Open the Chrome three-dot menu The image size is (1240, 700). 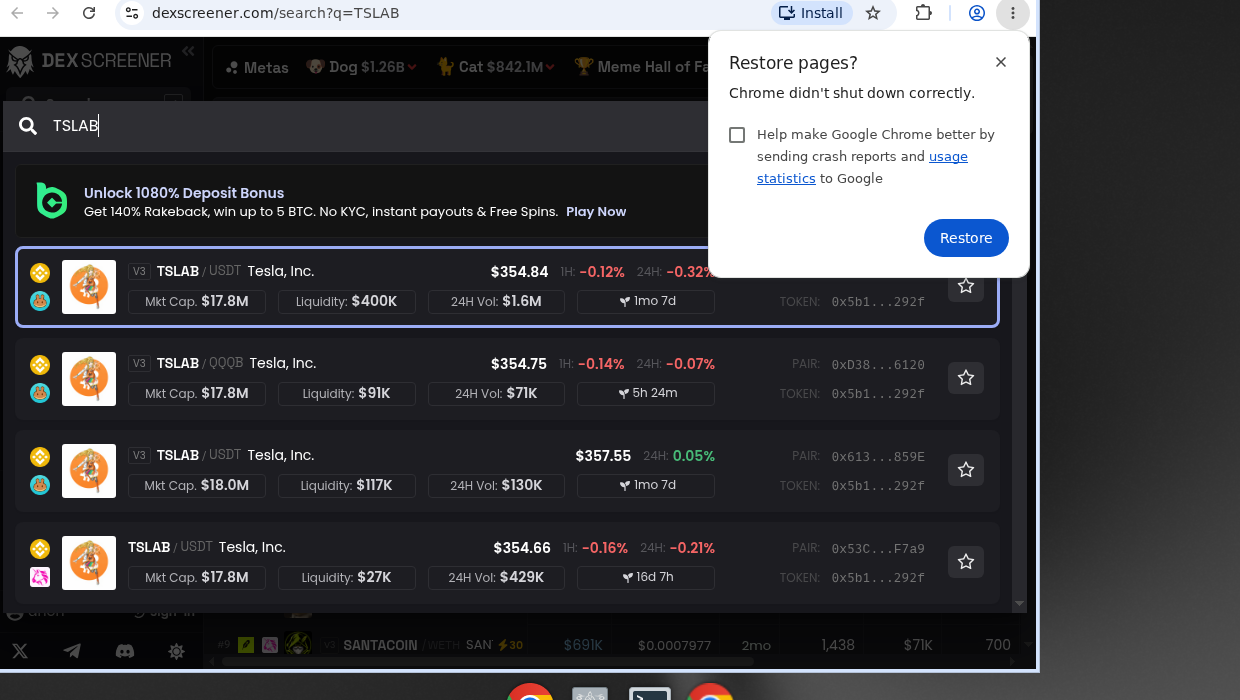click(x=1013, y=13)
